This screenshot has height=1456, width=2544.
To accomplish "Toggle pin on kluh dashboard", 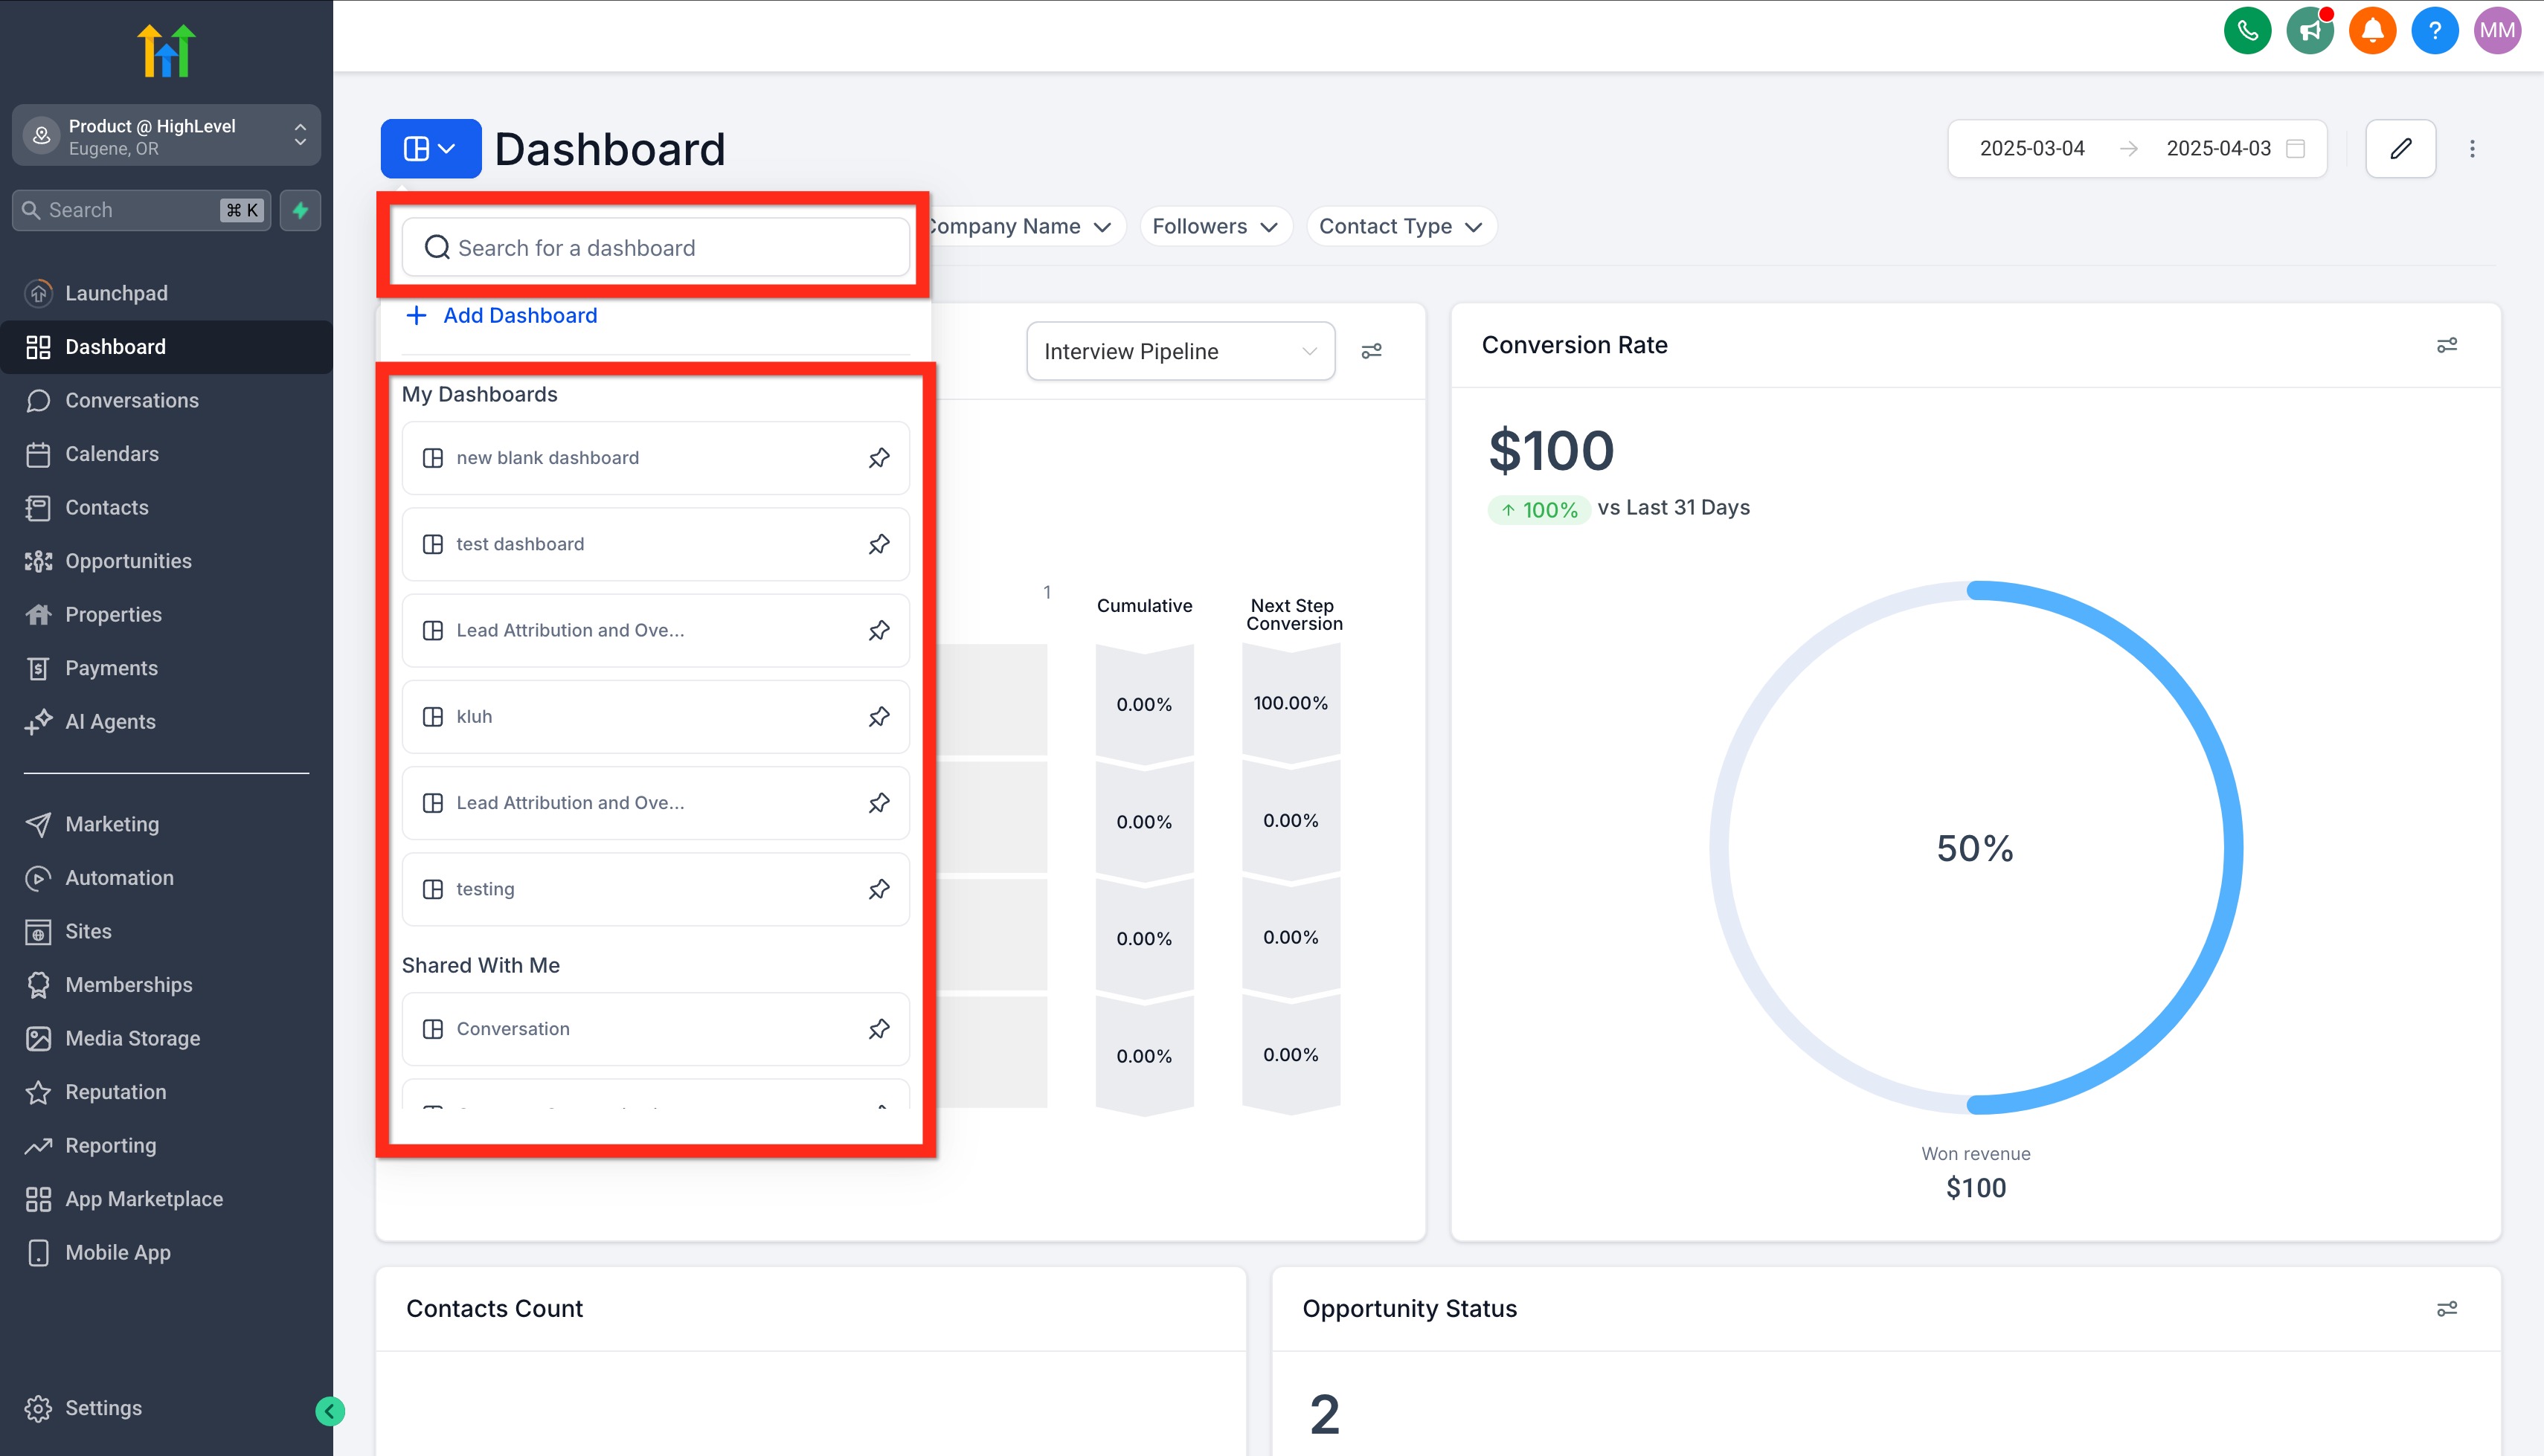I will click(x=878, y=717).
